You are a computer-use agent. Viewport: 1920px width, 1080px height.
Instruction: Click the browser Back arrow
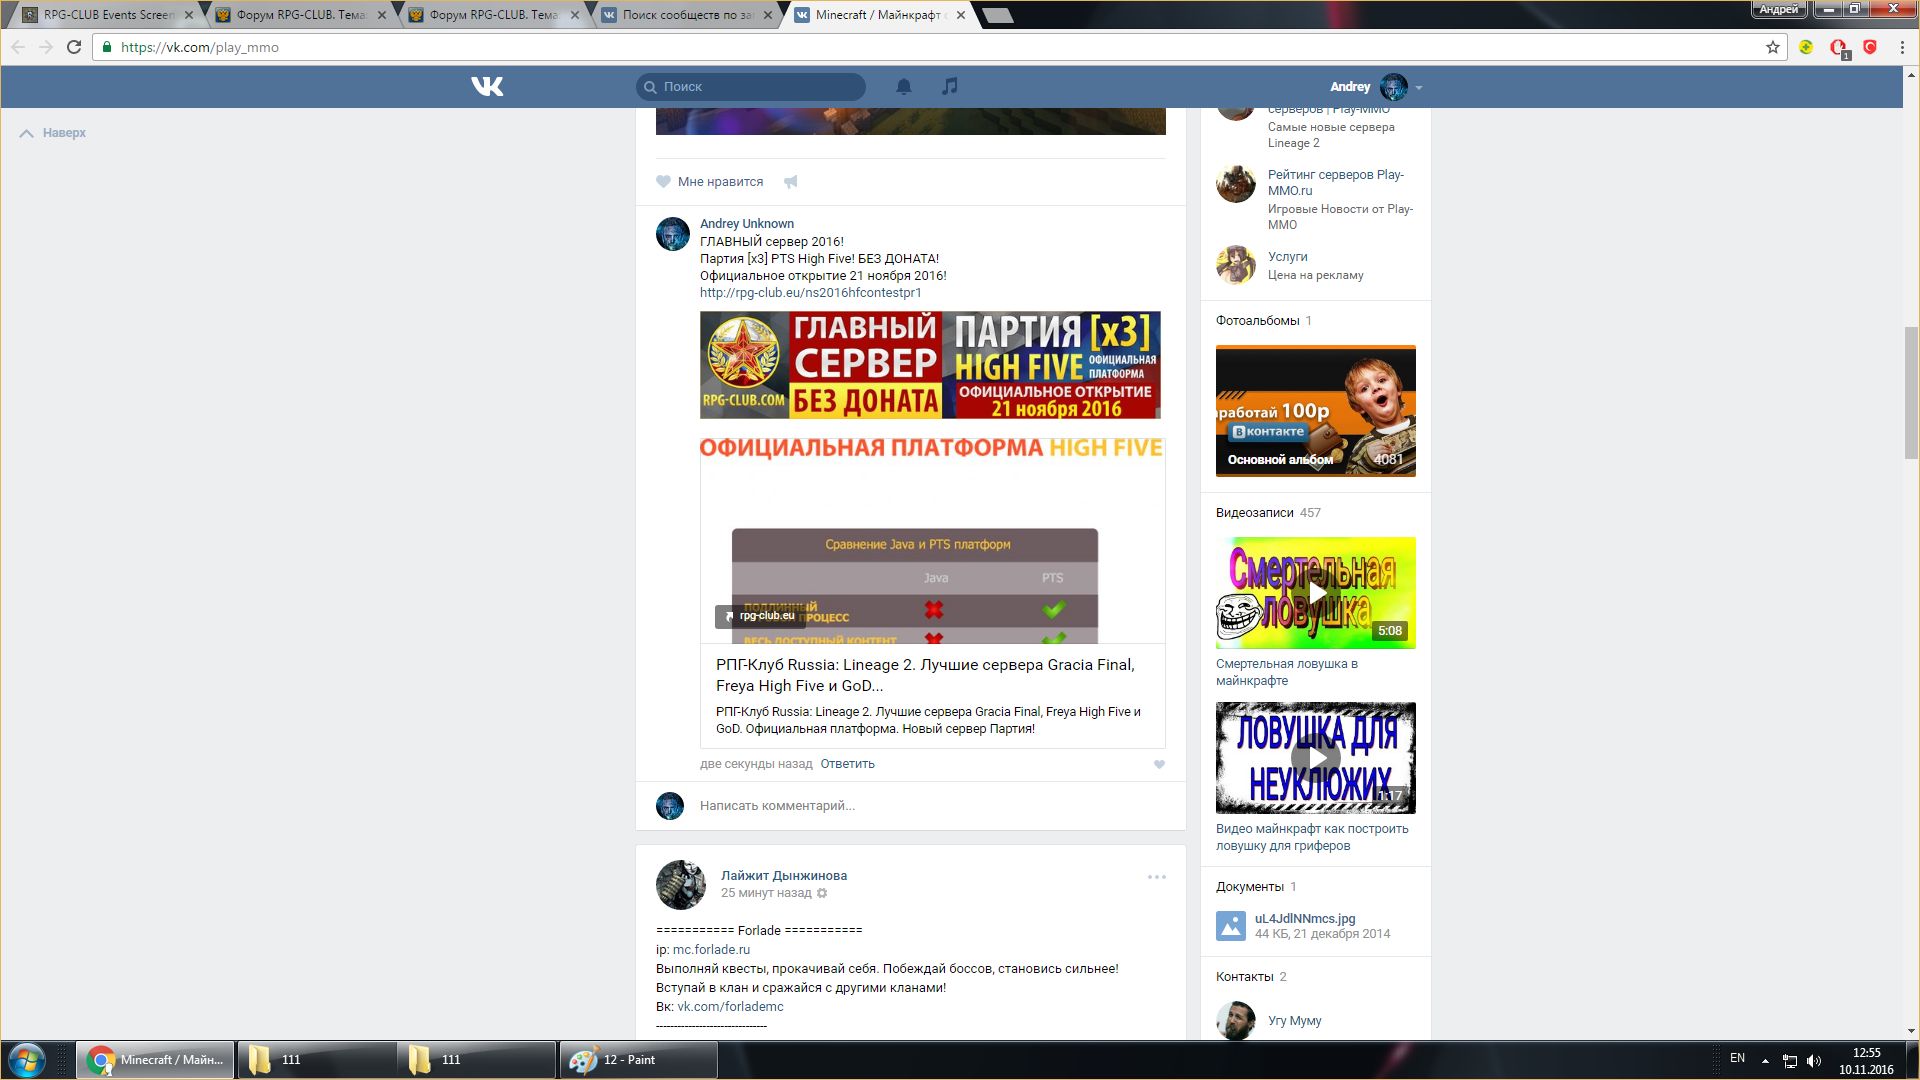pos(18,47)
